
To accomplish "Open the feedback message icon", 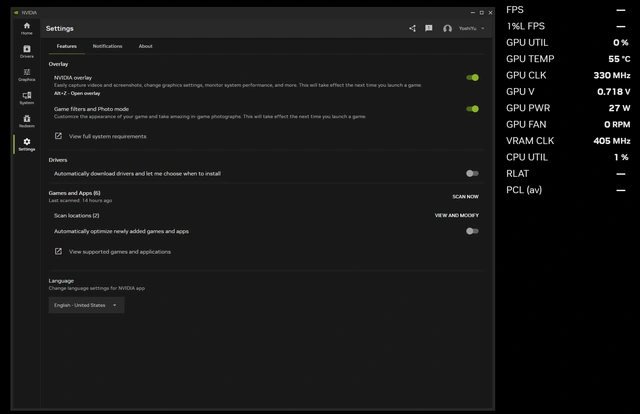I will point(429,28).
